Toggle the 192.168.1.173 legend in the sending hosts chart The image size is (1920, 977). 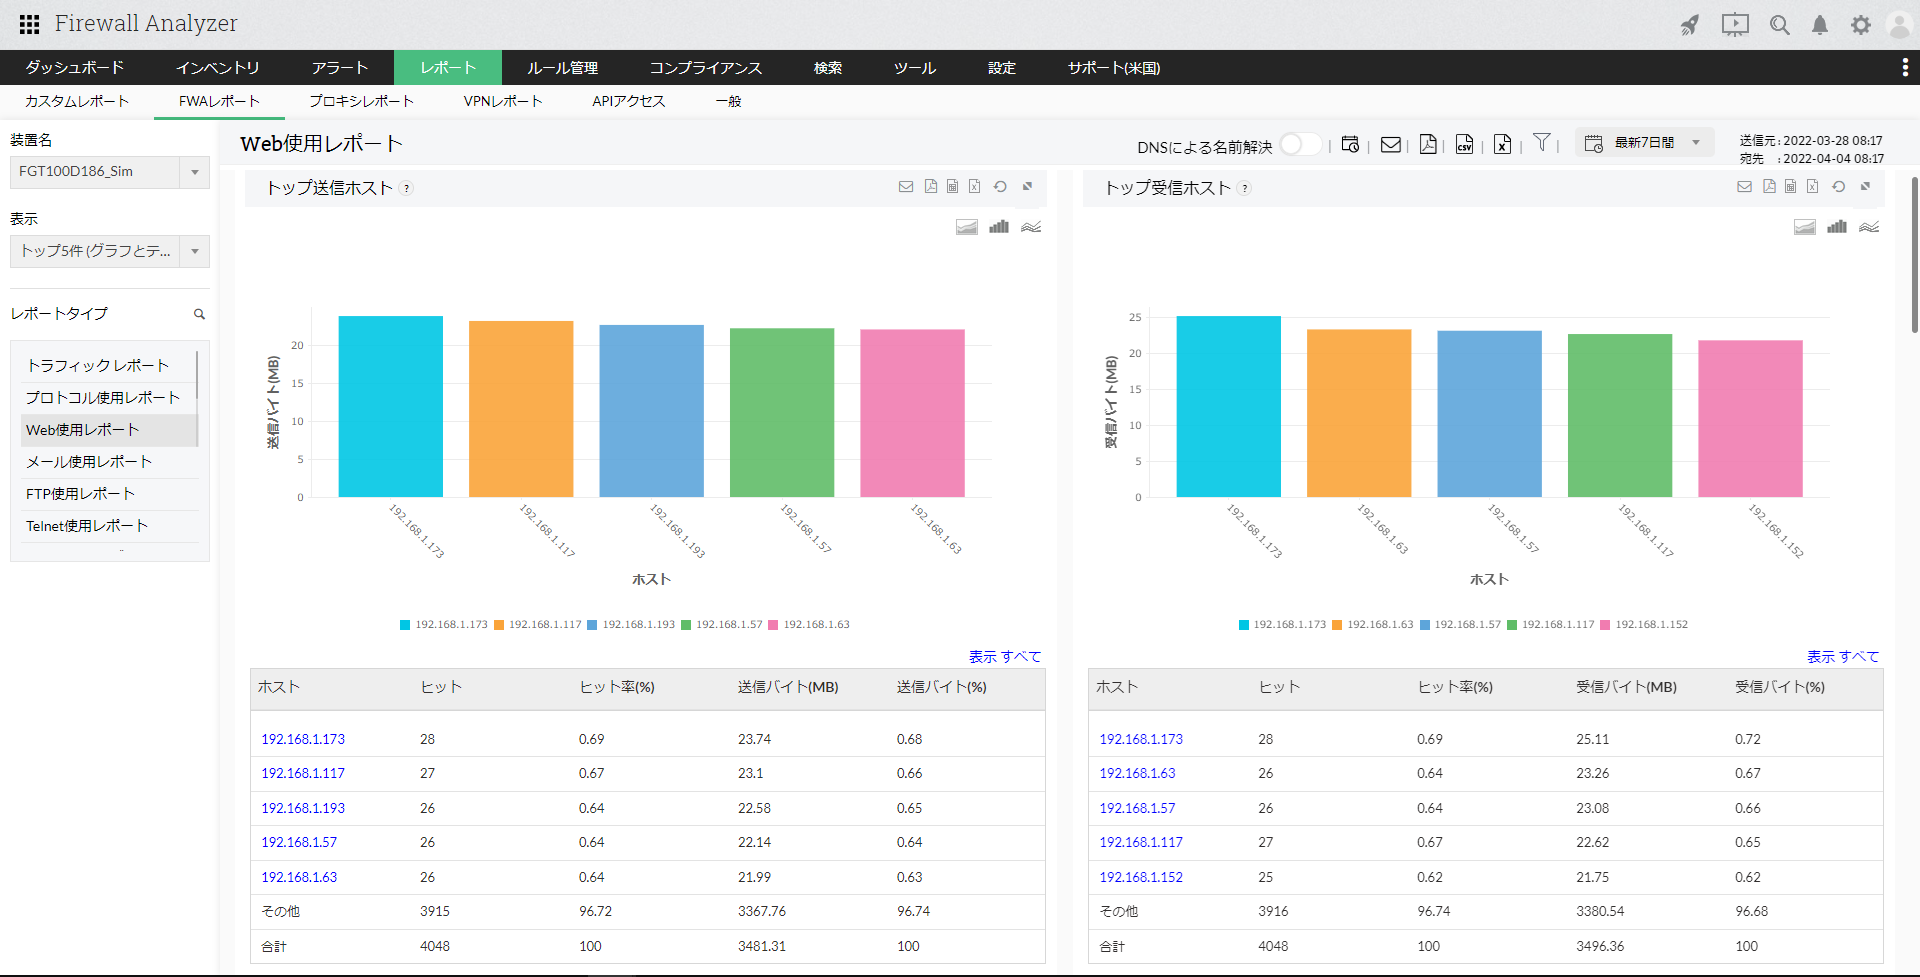pos(443,625)
